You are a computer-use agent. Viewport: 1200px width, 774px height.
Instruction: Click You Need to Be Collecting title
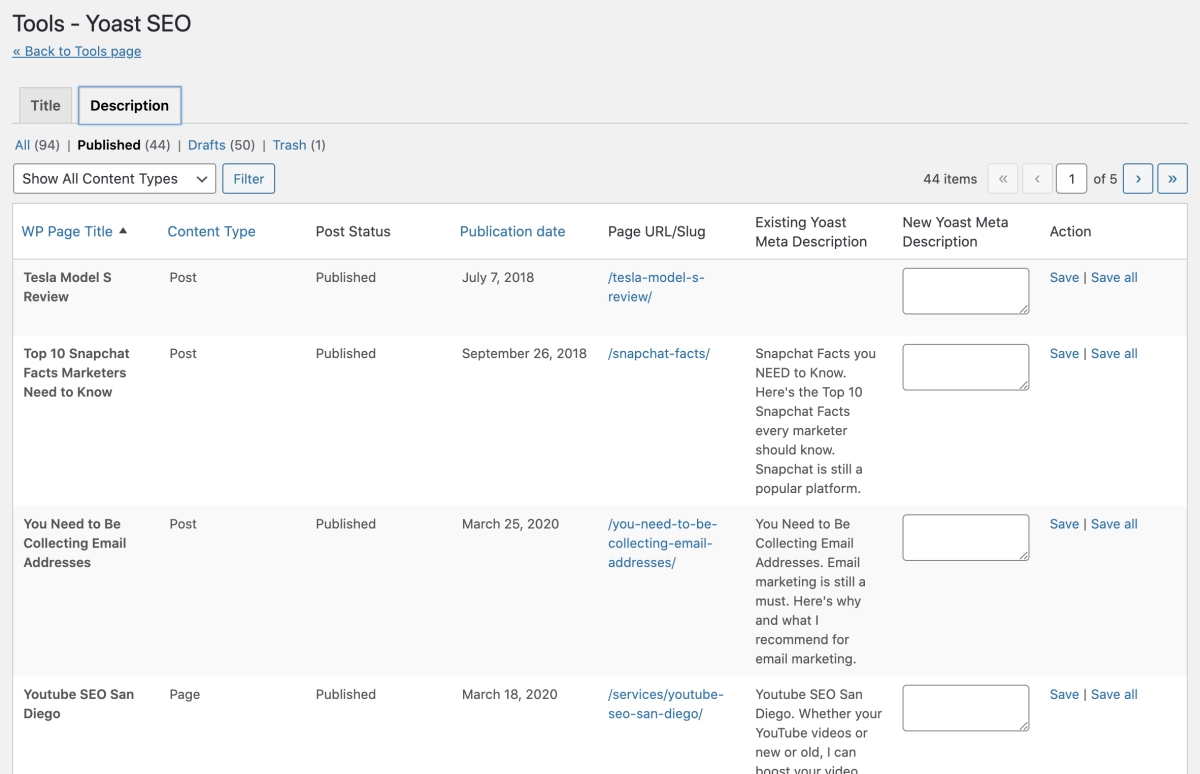pyautogui.click(x=74, y=543)
